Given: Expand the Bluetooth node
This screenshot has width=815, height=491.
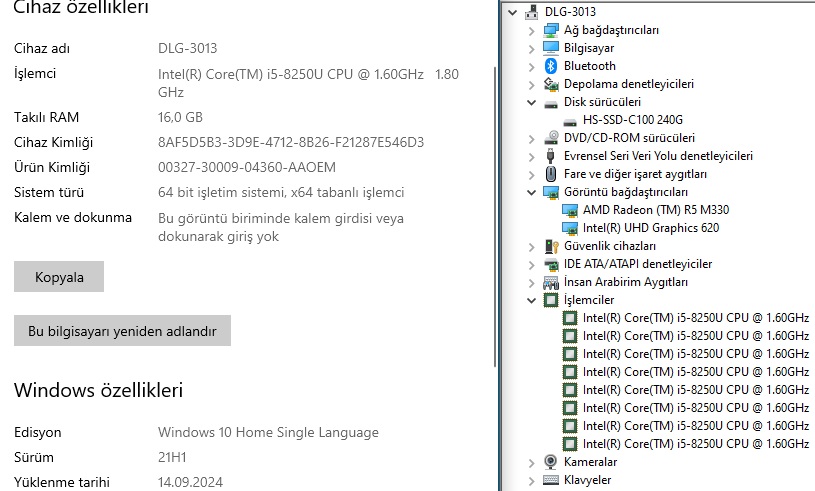Looking at the screenshot, I should coord(531,67).
